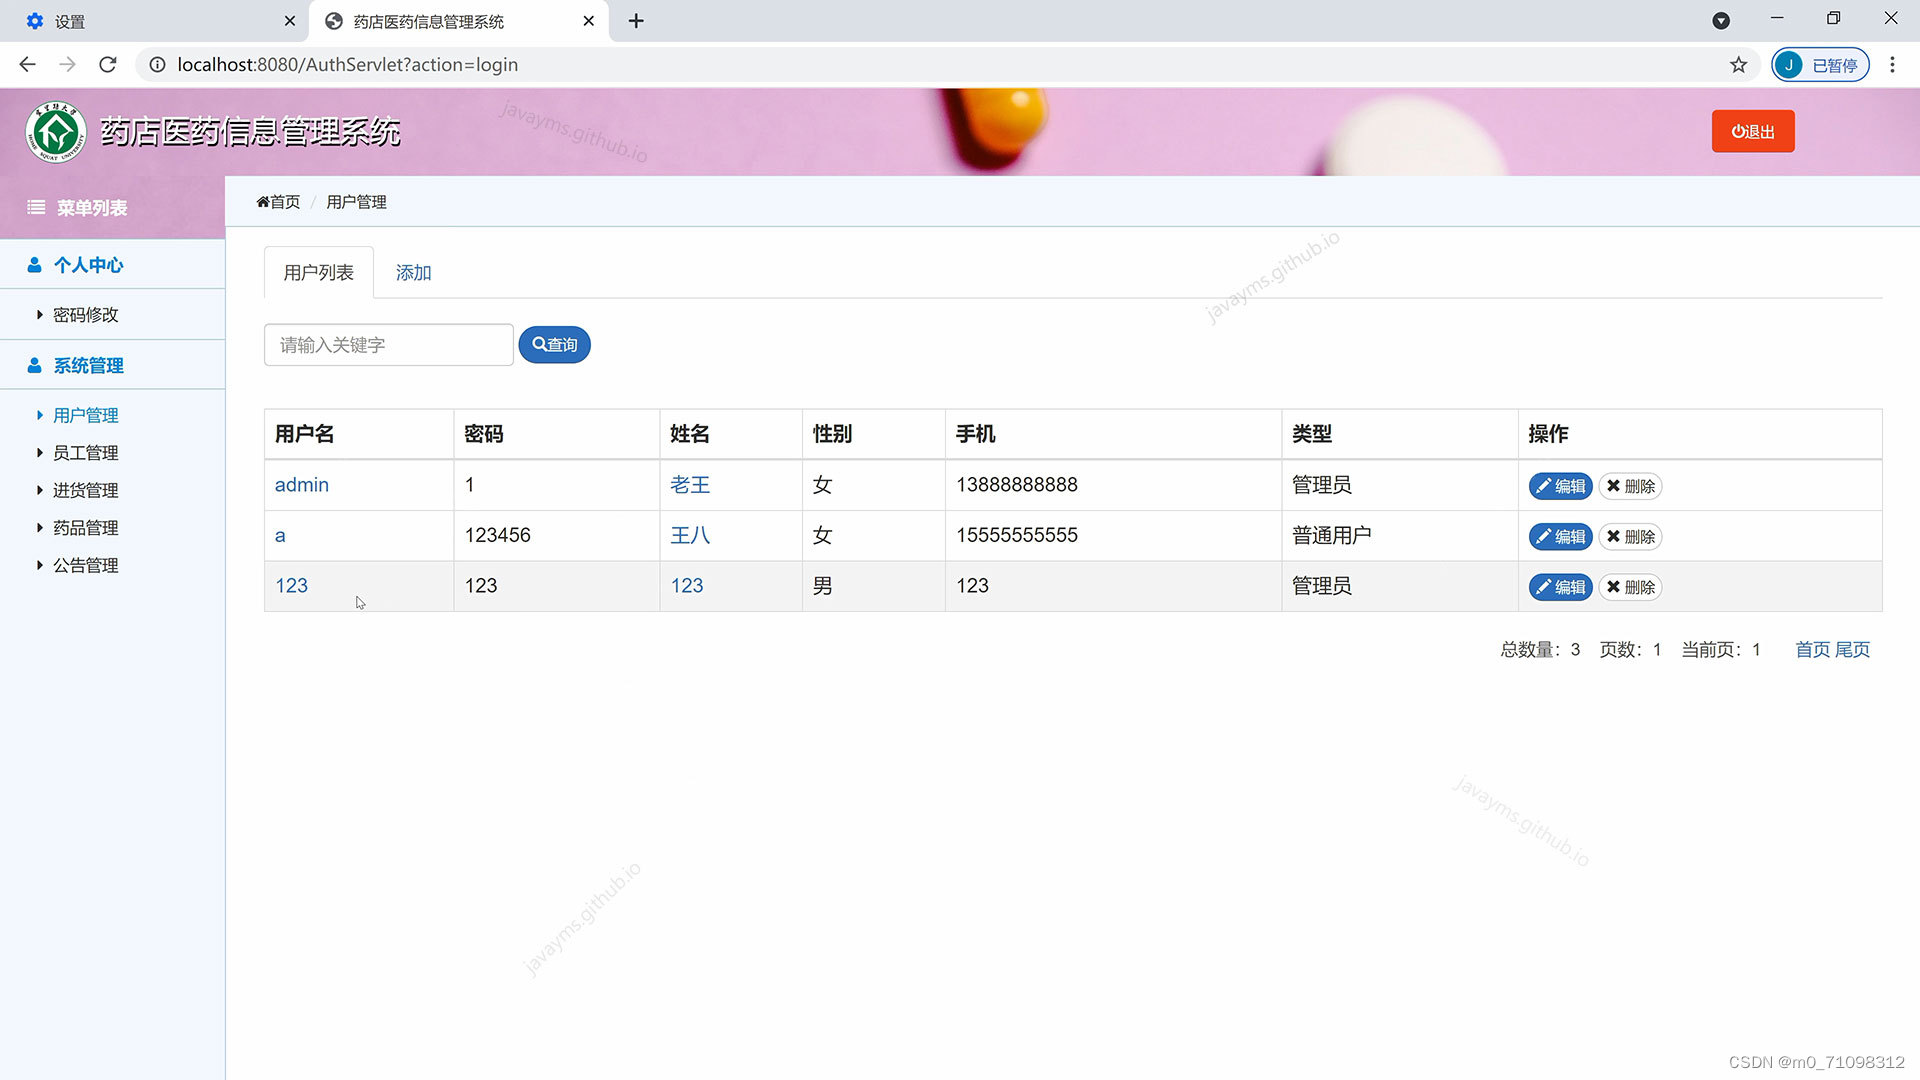Open the profile button labeled 已暂停

pyautogui.click(x=1820, y=65)
